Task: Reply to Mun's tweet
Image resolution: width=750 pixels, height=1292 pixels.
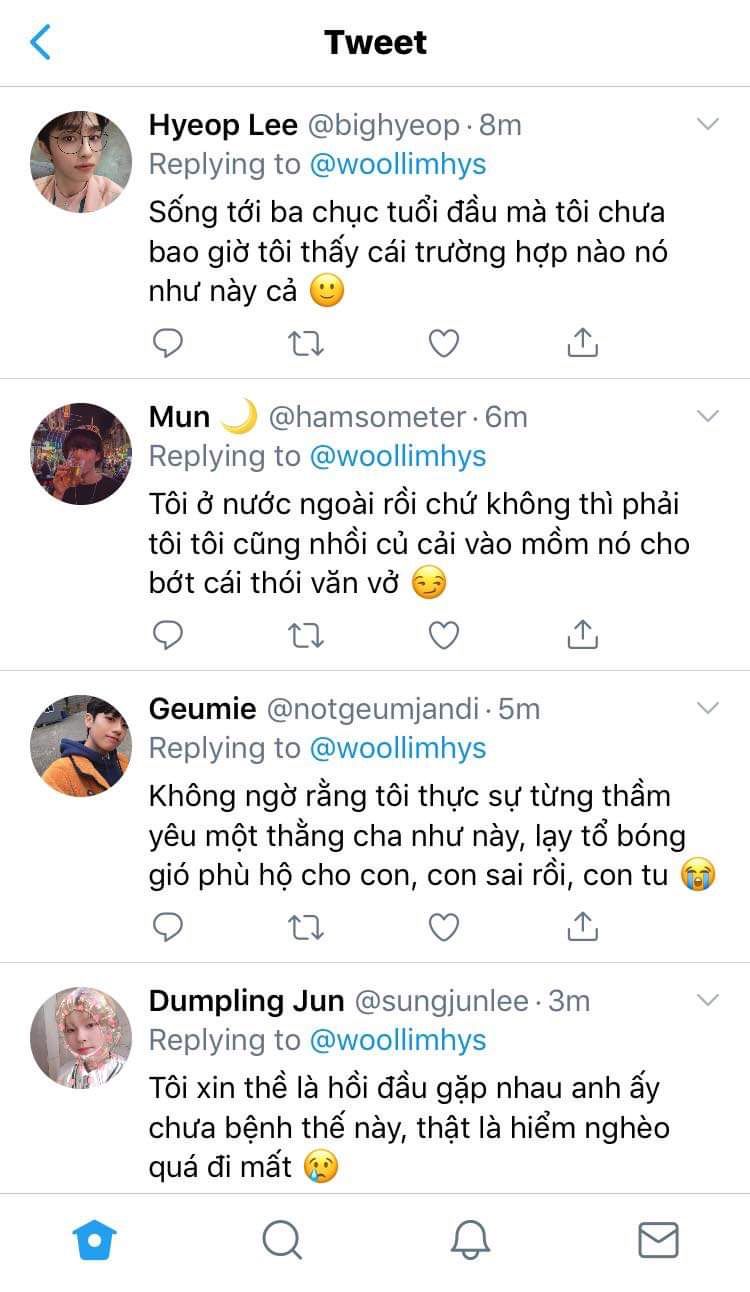Action: click(168, 635)
